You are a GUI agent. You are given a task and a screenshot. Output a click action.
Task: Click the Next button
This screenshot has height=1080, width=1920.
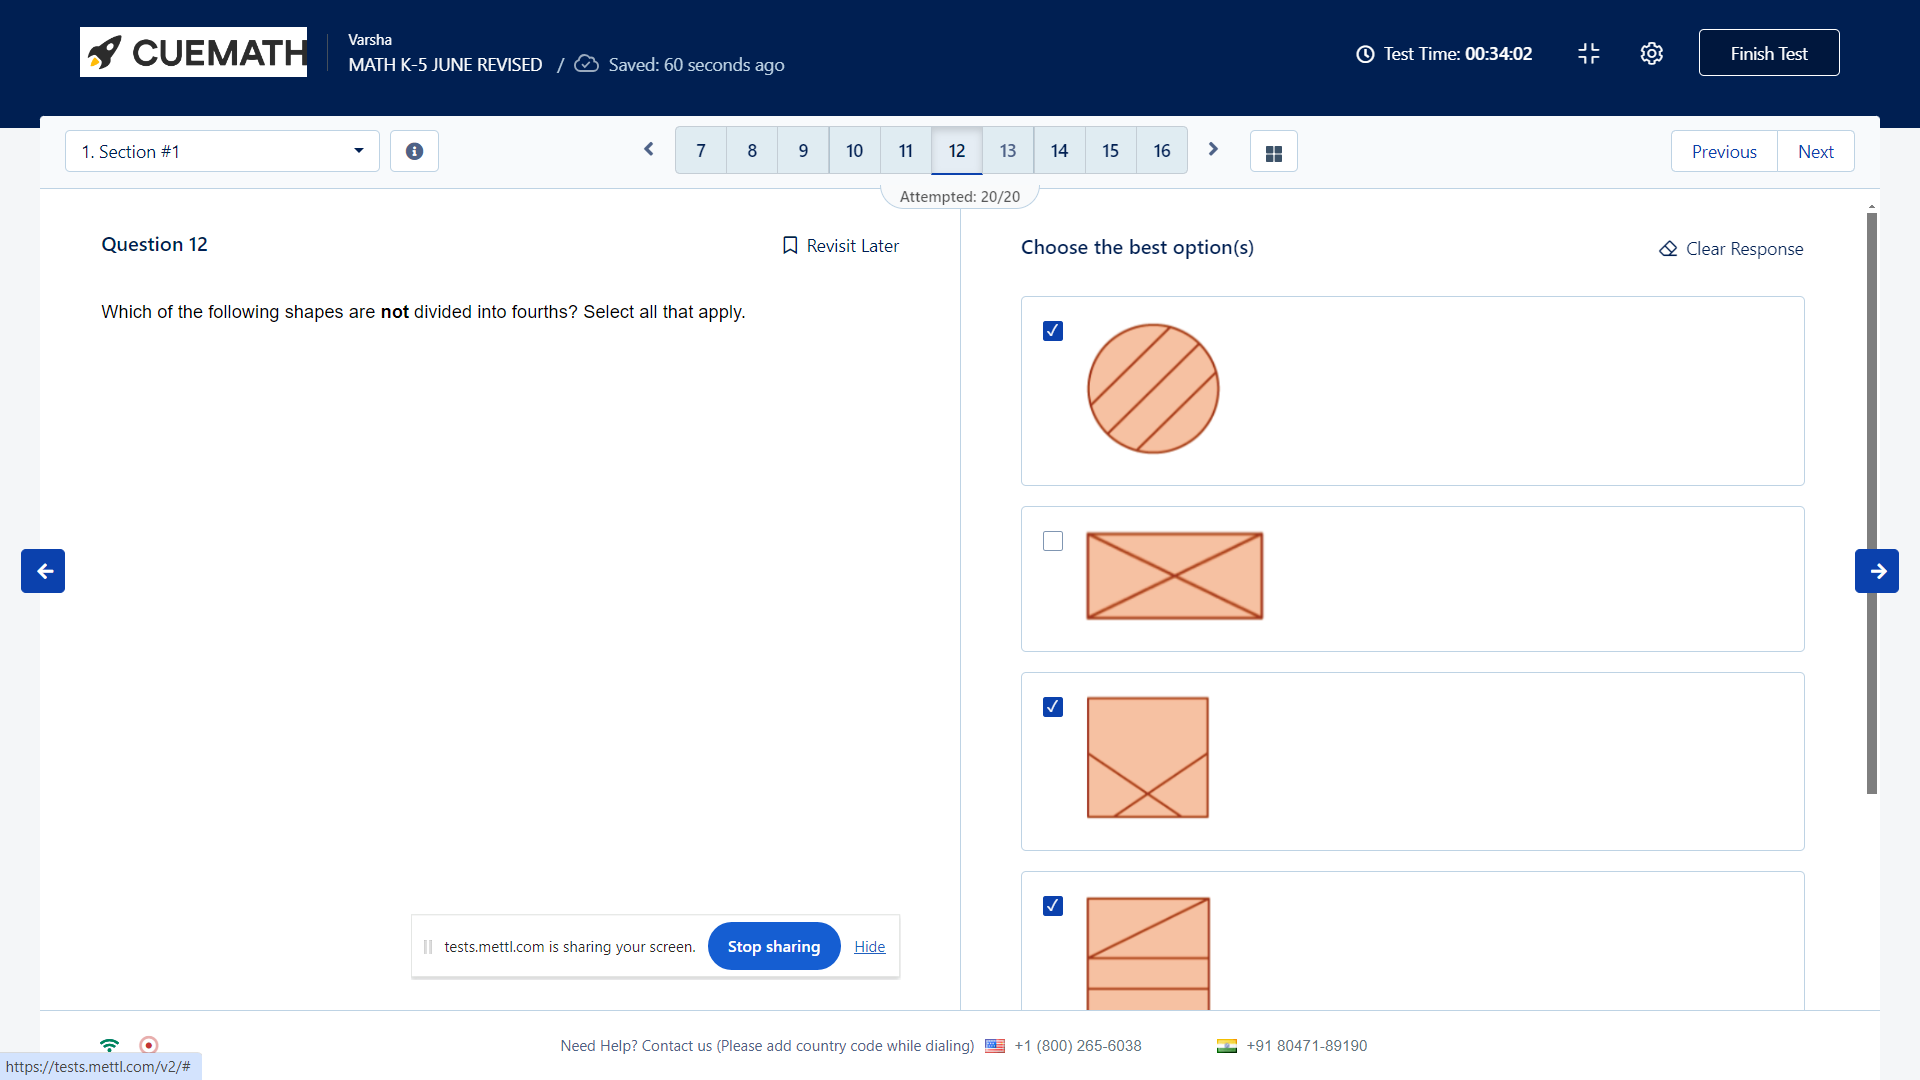[1816, 152]
